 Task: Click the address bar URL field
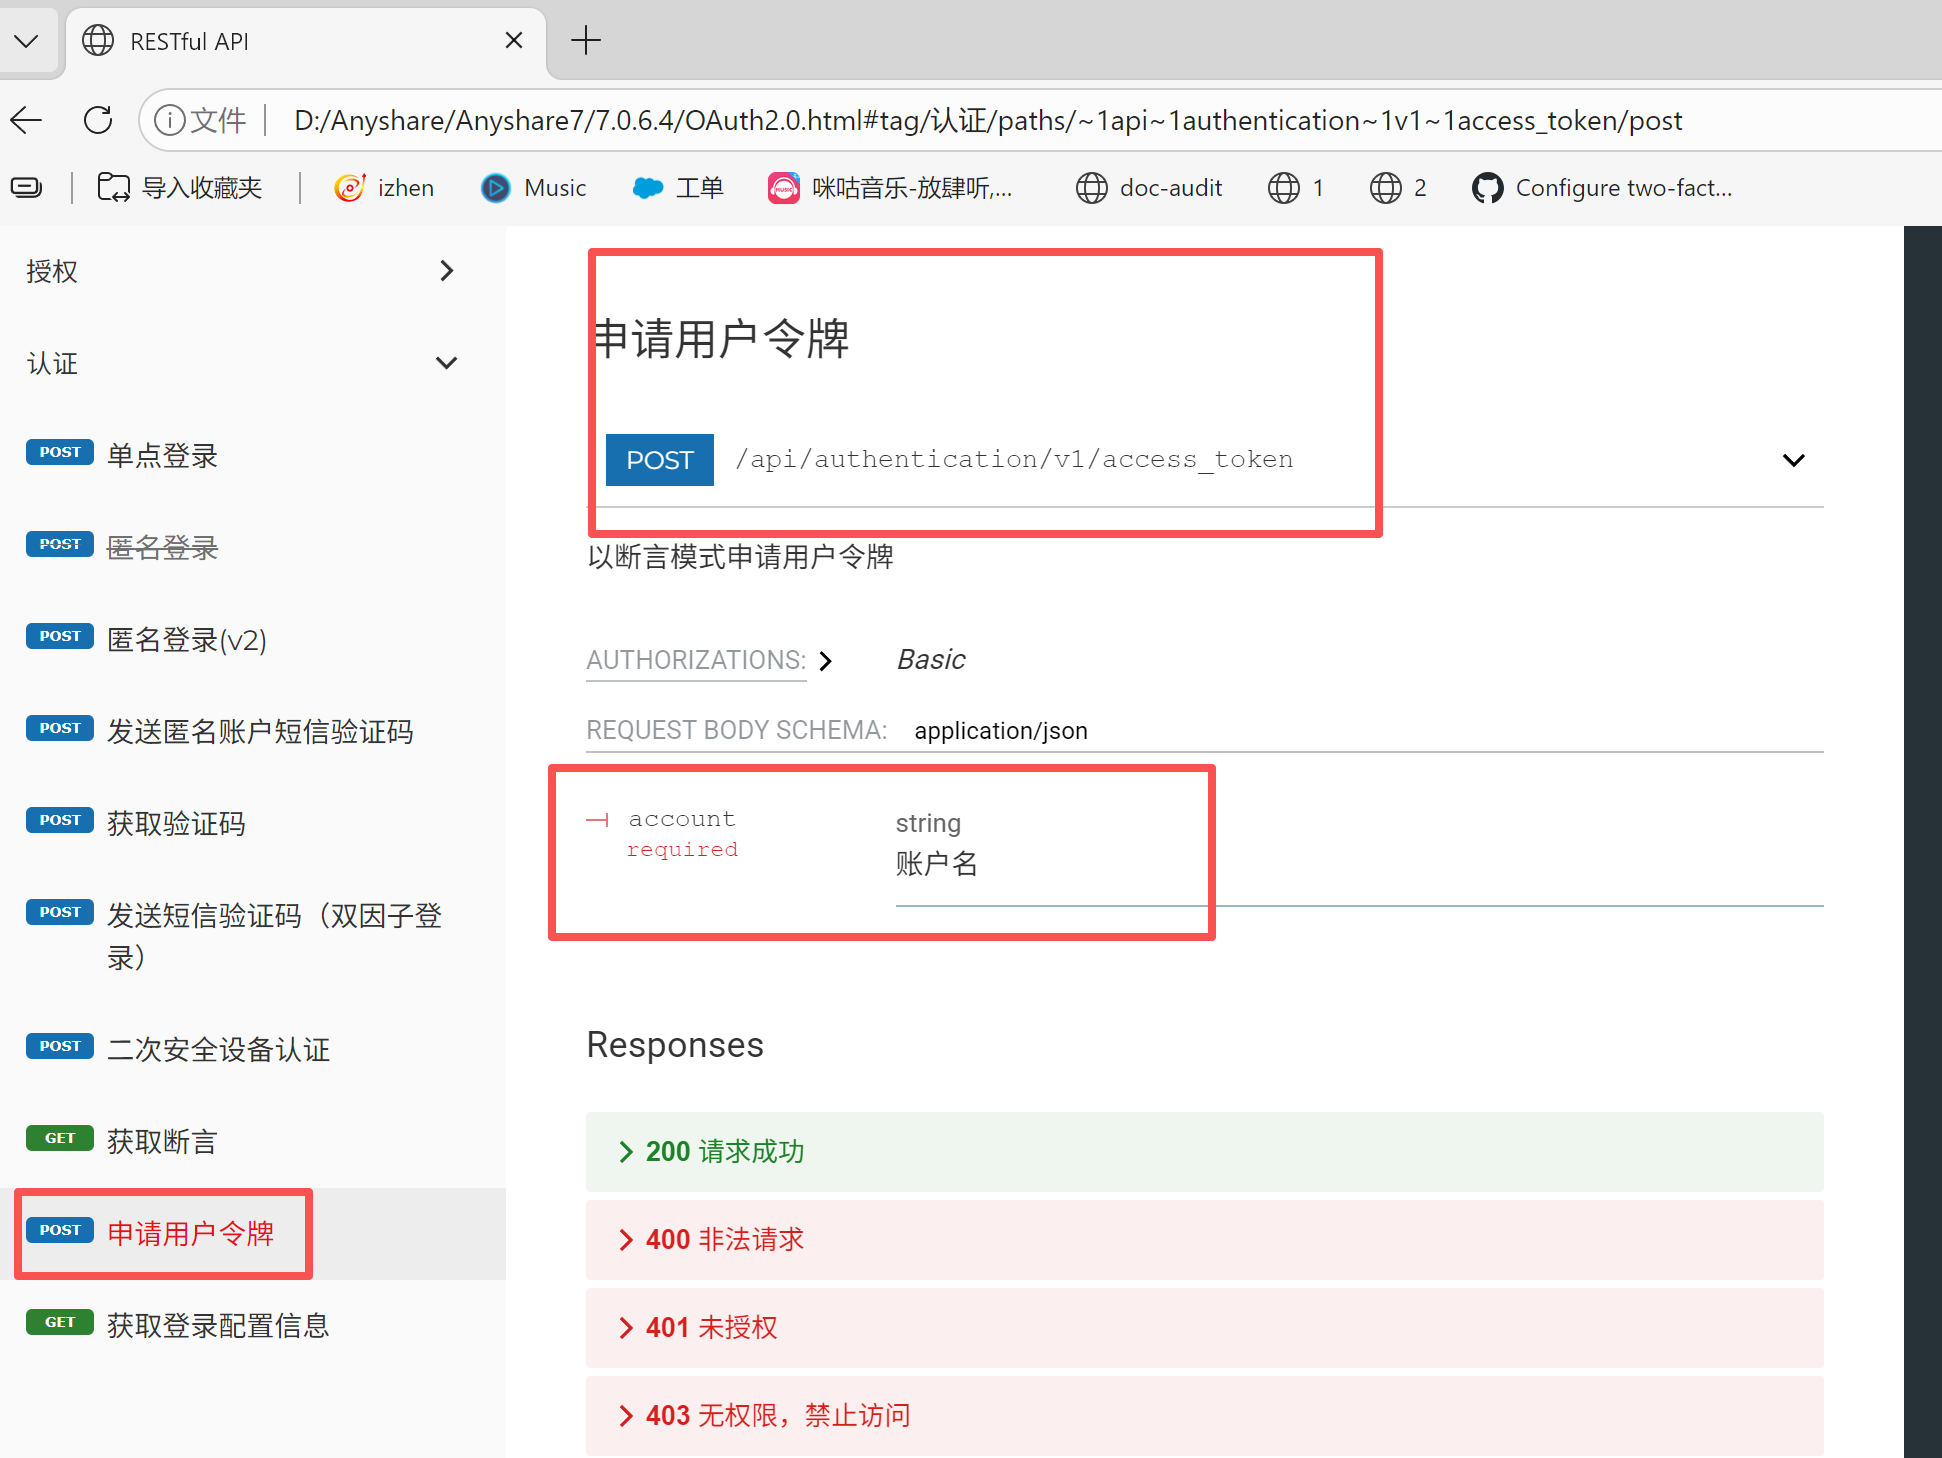pos(988,121)
